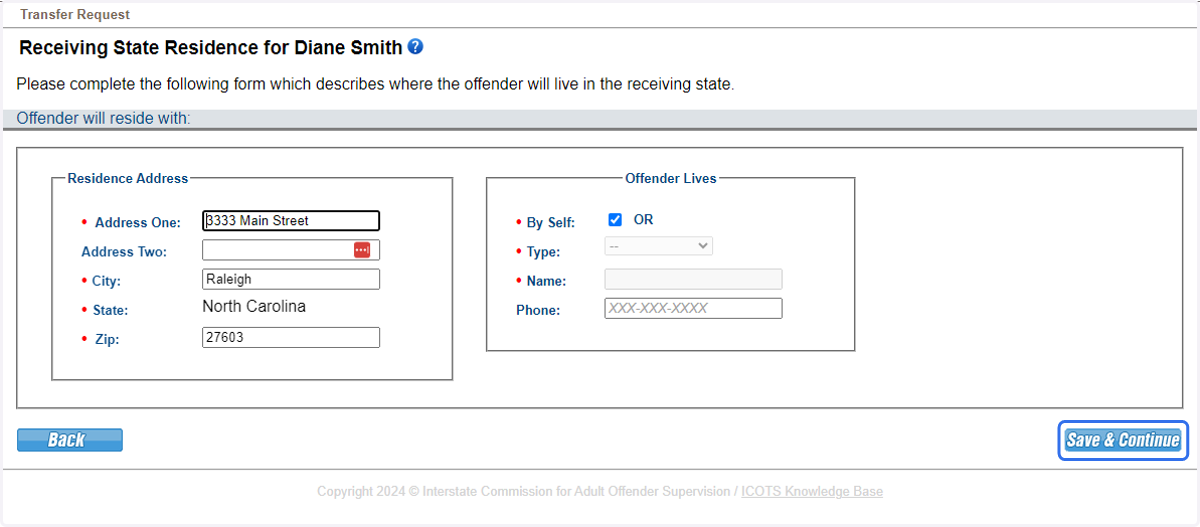
Task: Click the State label
Action: click(111, 310)
